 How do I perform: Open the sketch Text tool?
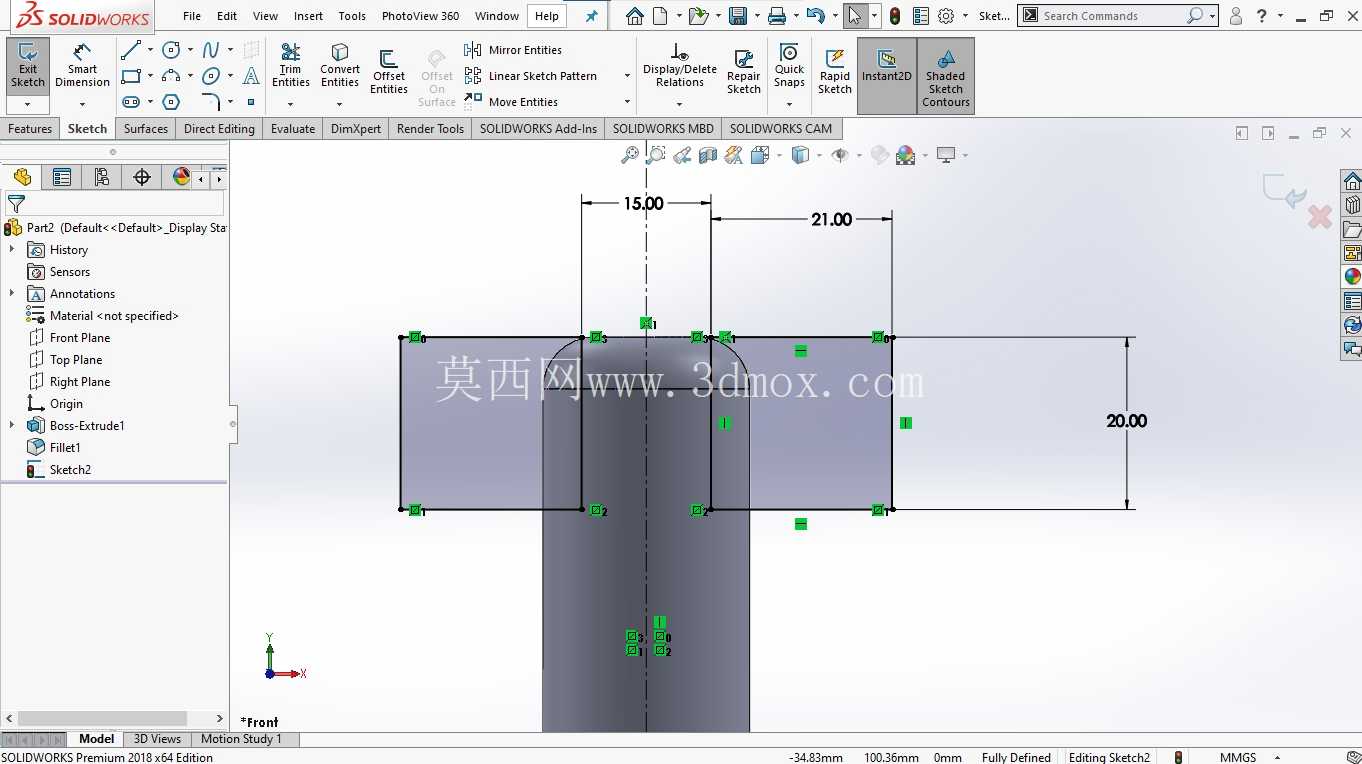pos(251,76)
